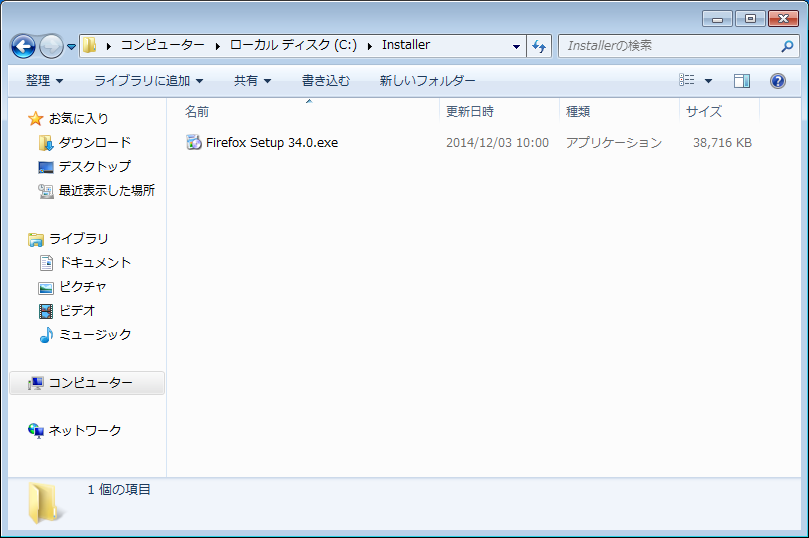Click 書き込む toolbar button
The height and width of the screenshot is (538, 809).
pyautogui.click(x=326, y=81)
